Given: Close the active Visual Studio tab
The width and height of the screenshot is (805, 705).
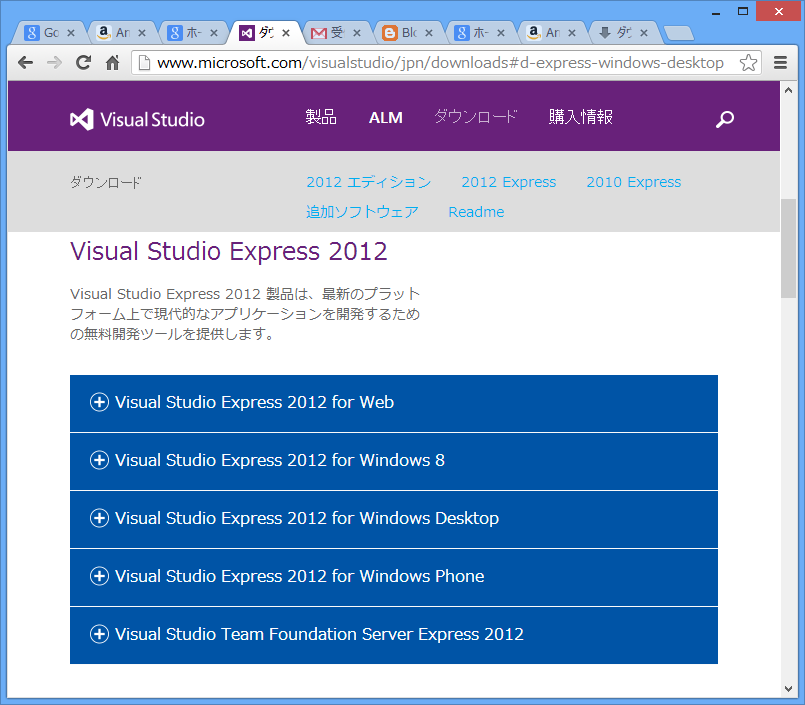Looking at the screenshot, I should point(286,33).
